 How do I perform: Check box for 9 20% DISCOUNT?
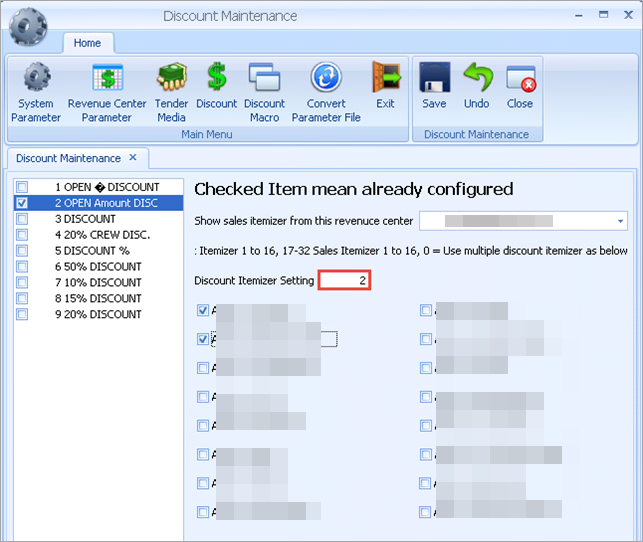click(22, 314)
